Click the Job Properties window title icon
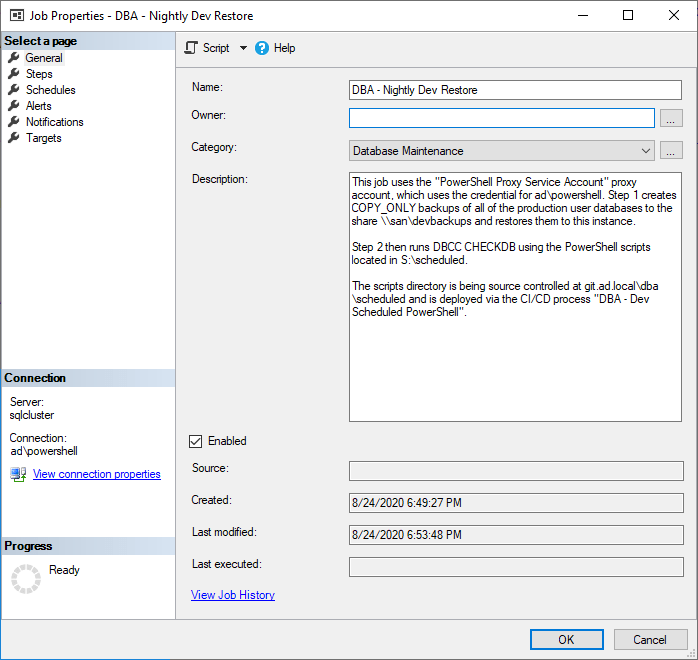Viewport: 698px width, 660px height. [16, 16]
